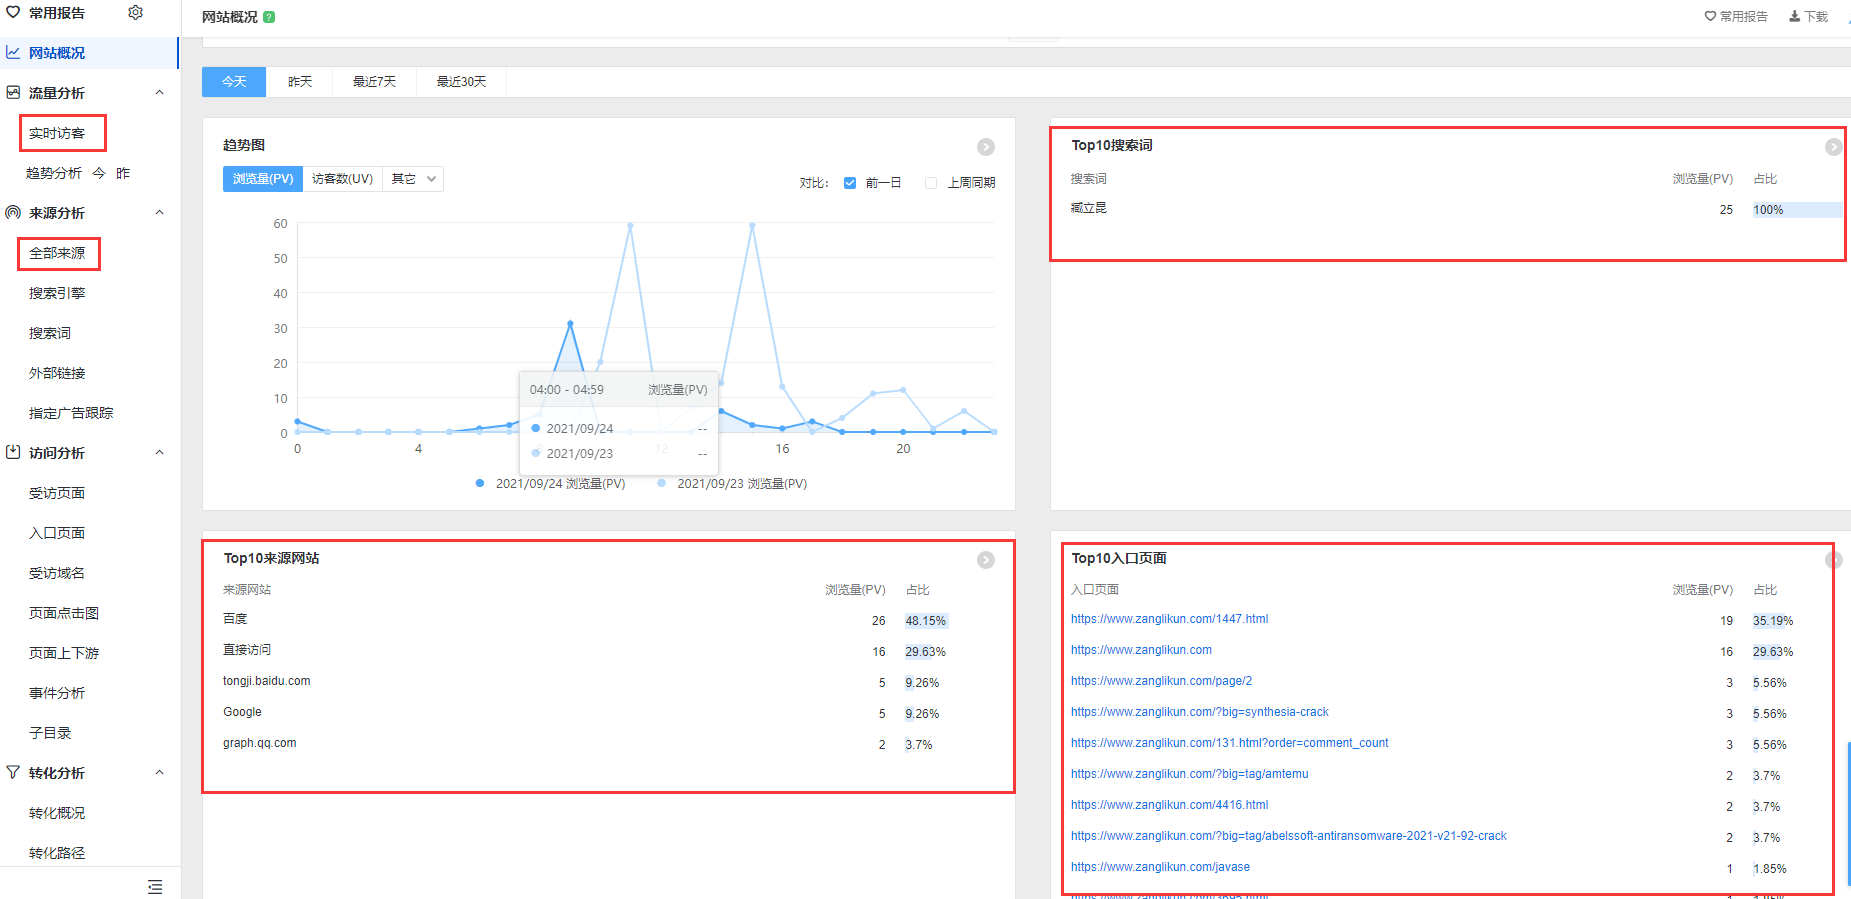This screenshot has height=899, width=1851.
Task: Open the zanglikun.com/1447.html entry page link
Action: click(1169, 619)
